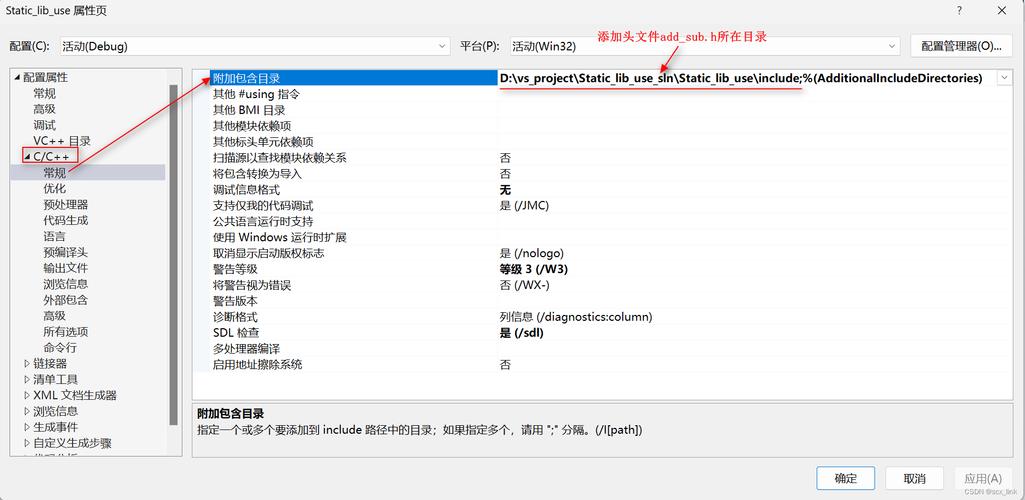Expand the 浏览信息 collapsed node arrow

click(27, 411)
